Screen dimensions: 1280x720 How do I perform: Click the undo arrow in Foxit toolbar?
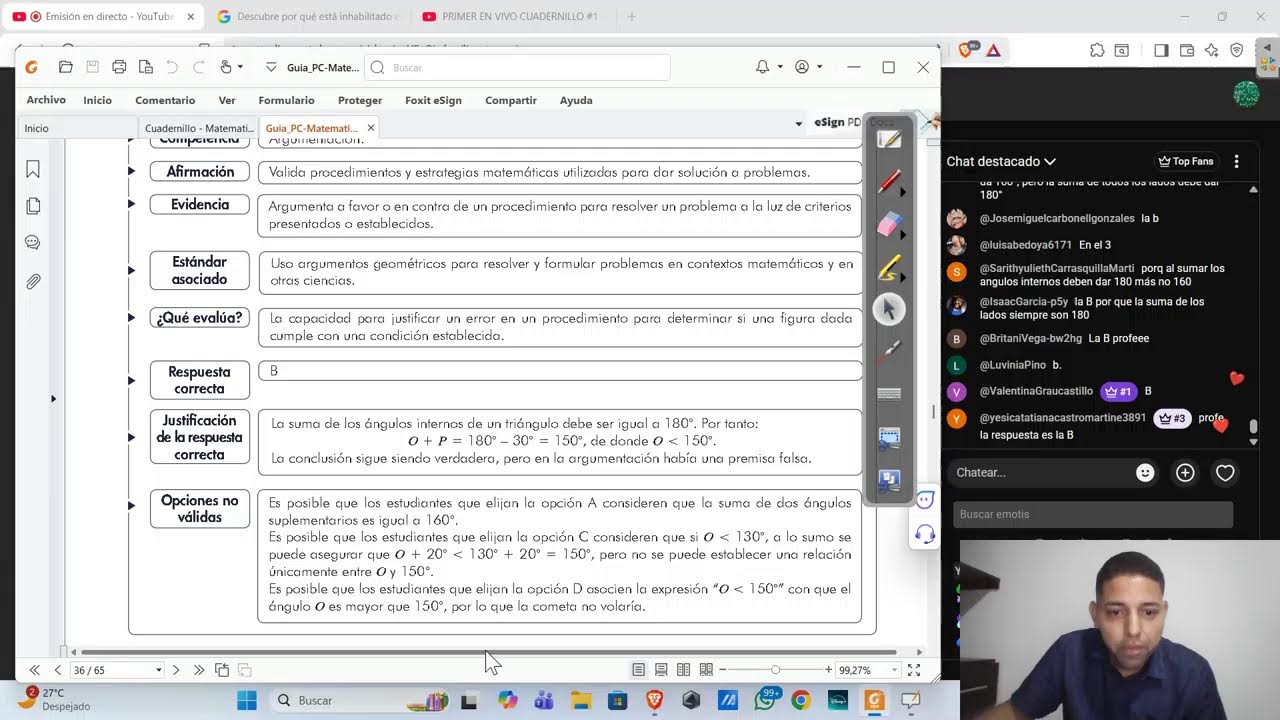172,67
